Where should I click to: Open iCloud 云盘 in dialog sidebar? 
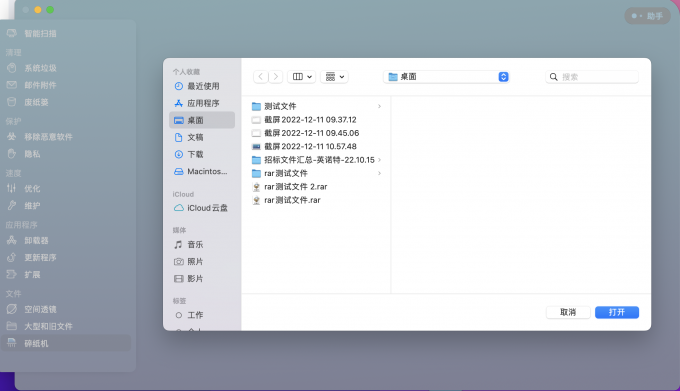202,208
